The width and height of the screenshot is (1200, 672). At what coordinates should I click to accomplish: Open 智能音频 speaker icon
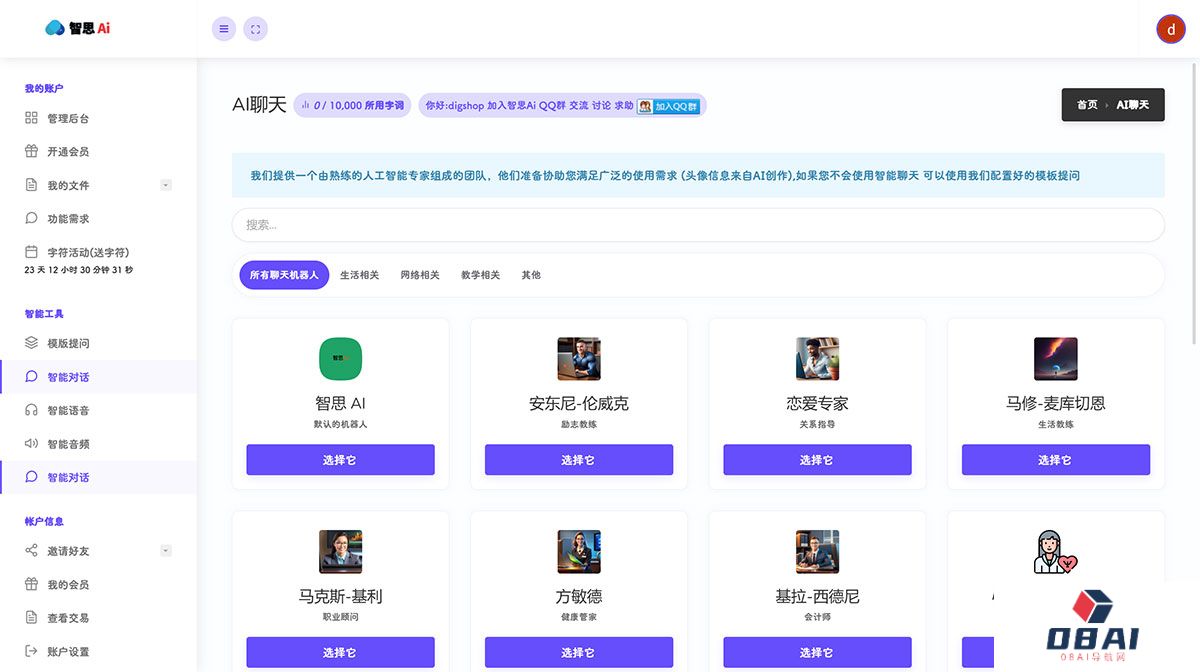(31, 444)
